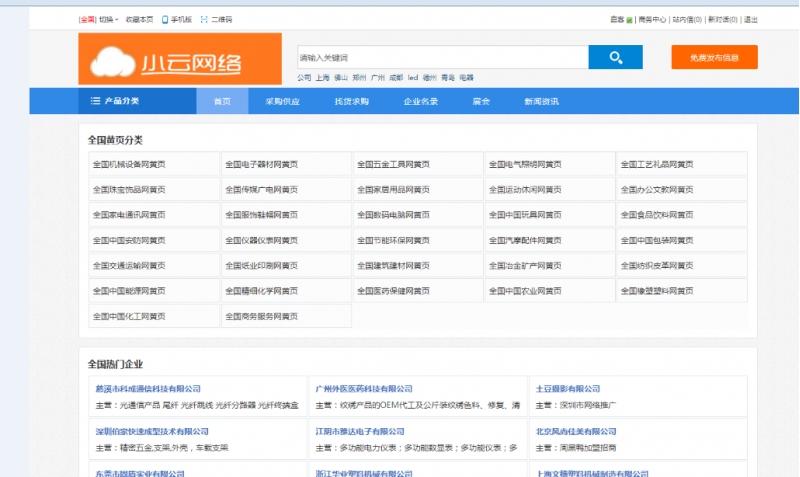Open 全国电子器材网黄页 category
This screenshot has width=800, height=477.
coord(261,164)
